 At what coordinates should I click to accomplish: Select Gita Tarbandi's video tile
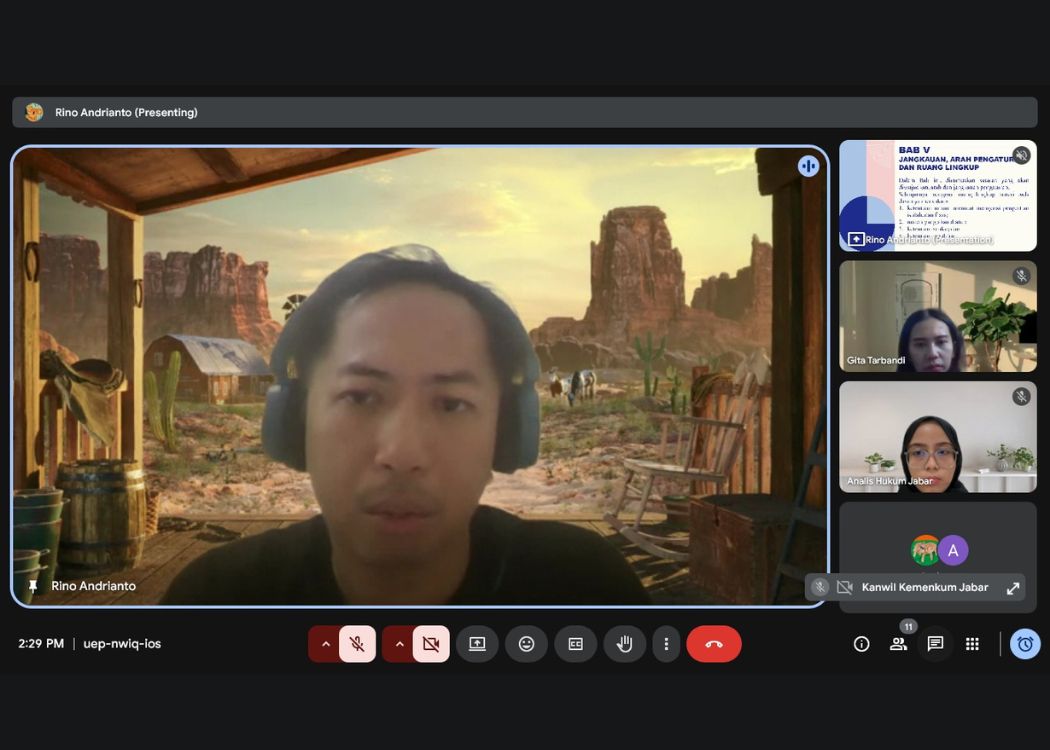pos(937,316)
